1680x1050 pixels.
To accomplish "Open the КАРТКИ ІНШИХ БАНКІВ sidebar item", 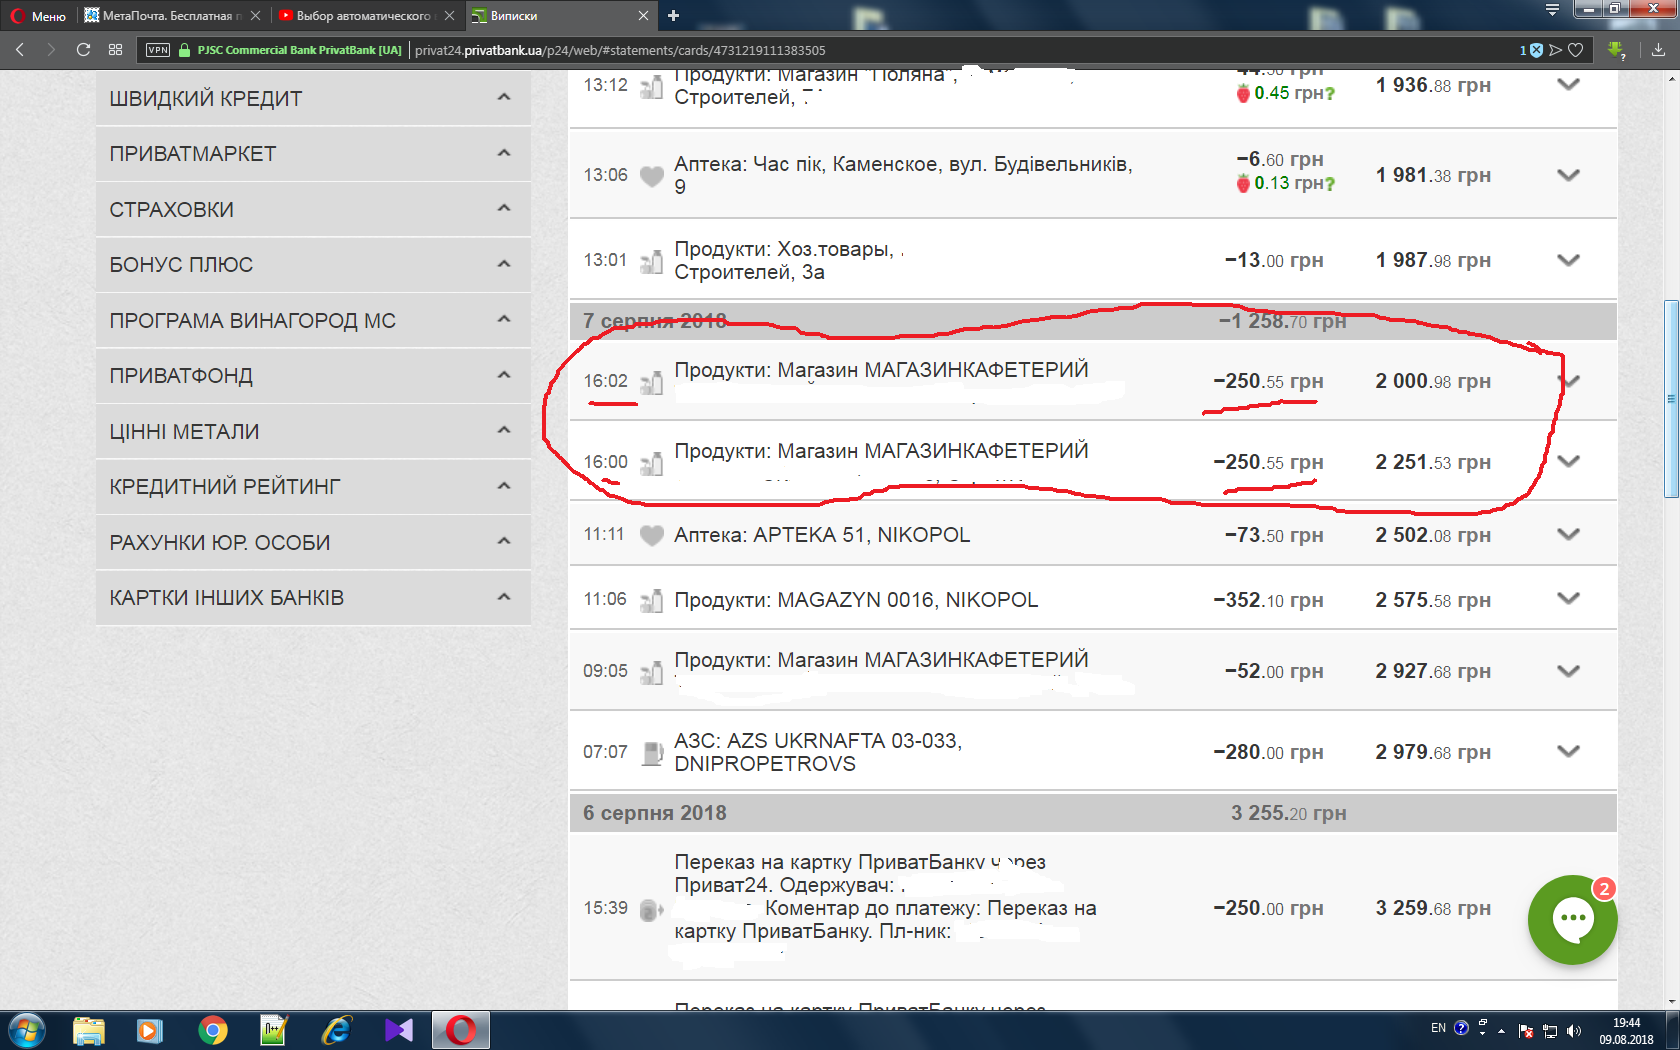I will pyautogui.click(x=313, y=597).
